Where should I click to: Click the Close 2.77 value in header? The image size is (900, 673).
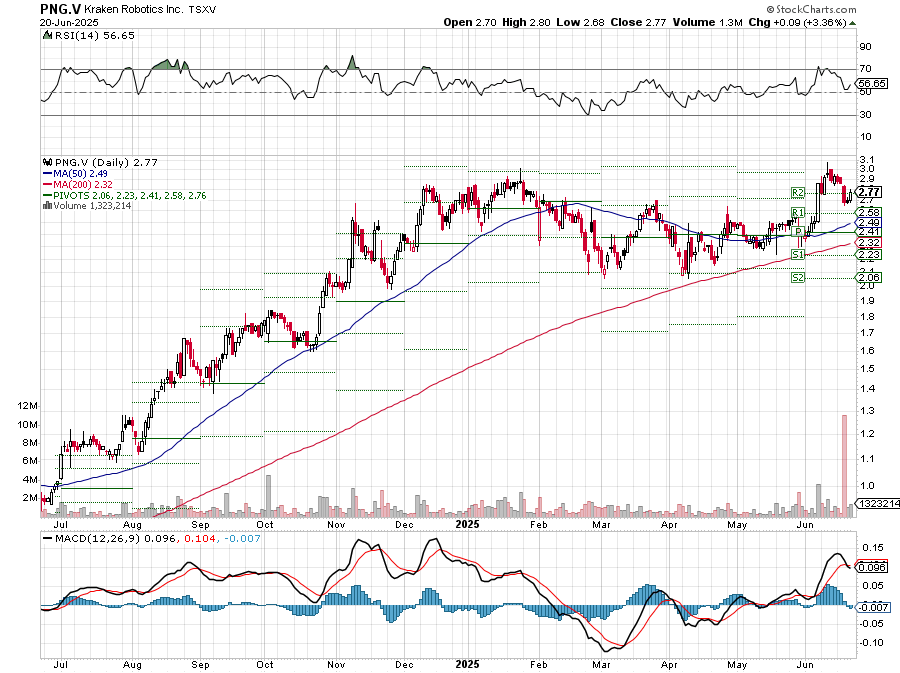click(638, 22)
